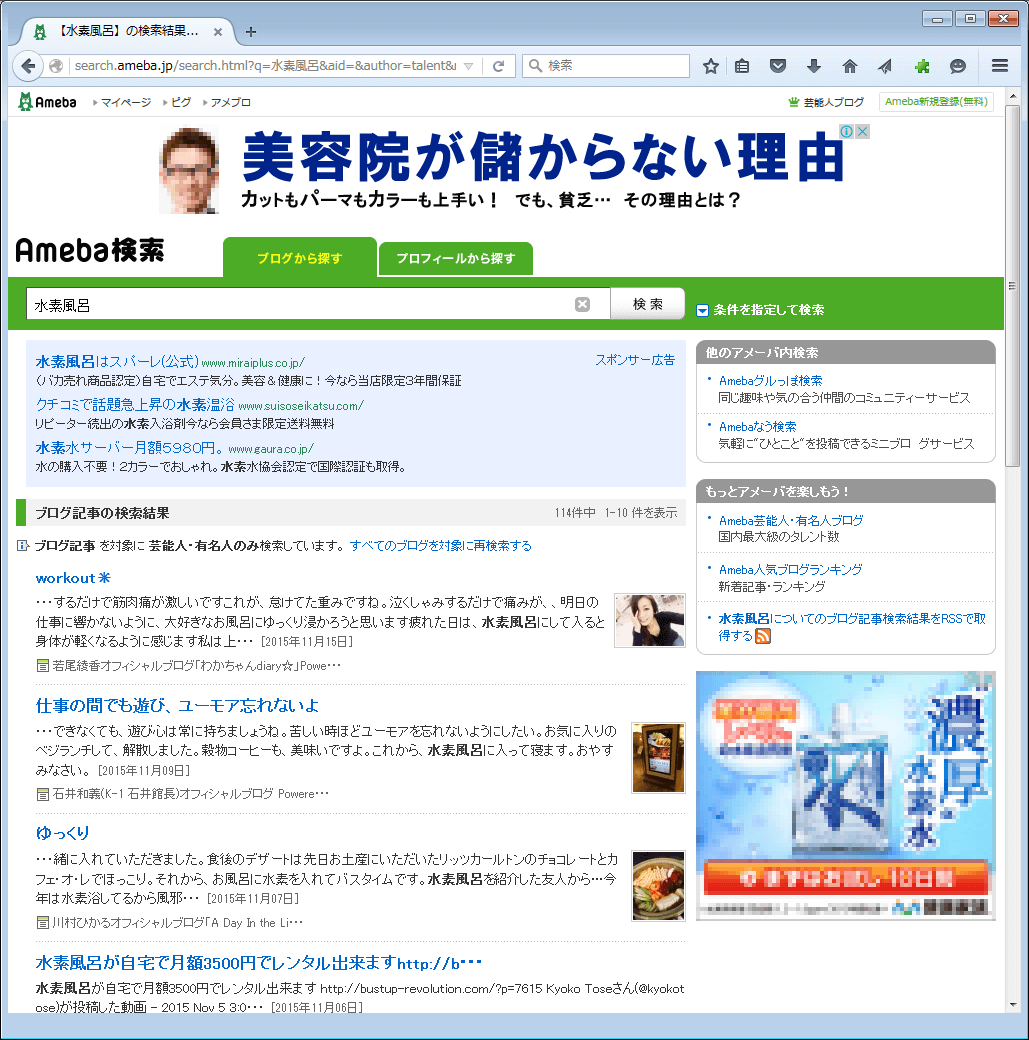Click Ameba新規登録(無料) button
This screenshot has height=1040, width=1029.
click(936, 101)
